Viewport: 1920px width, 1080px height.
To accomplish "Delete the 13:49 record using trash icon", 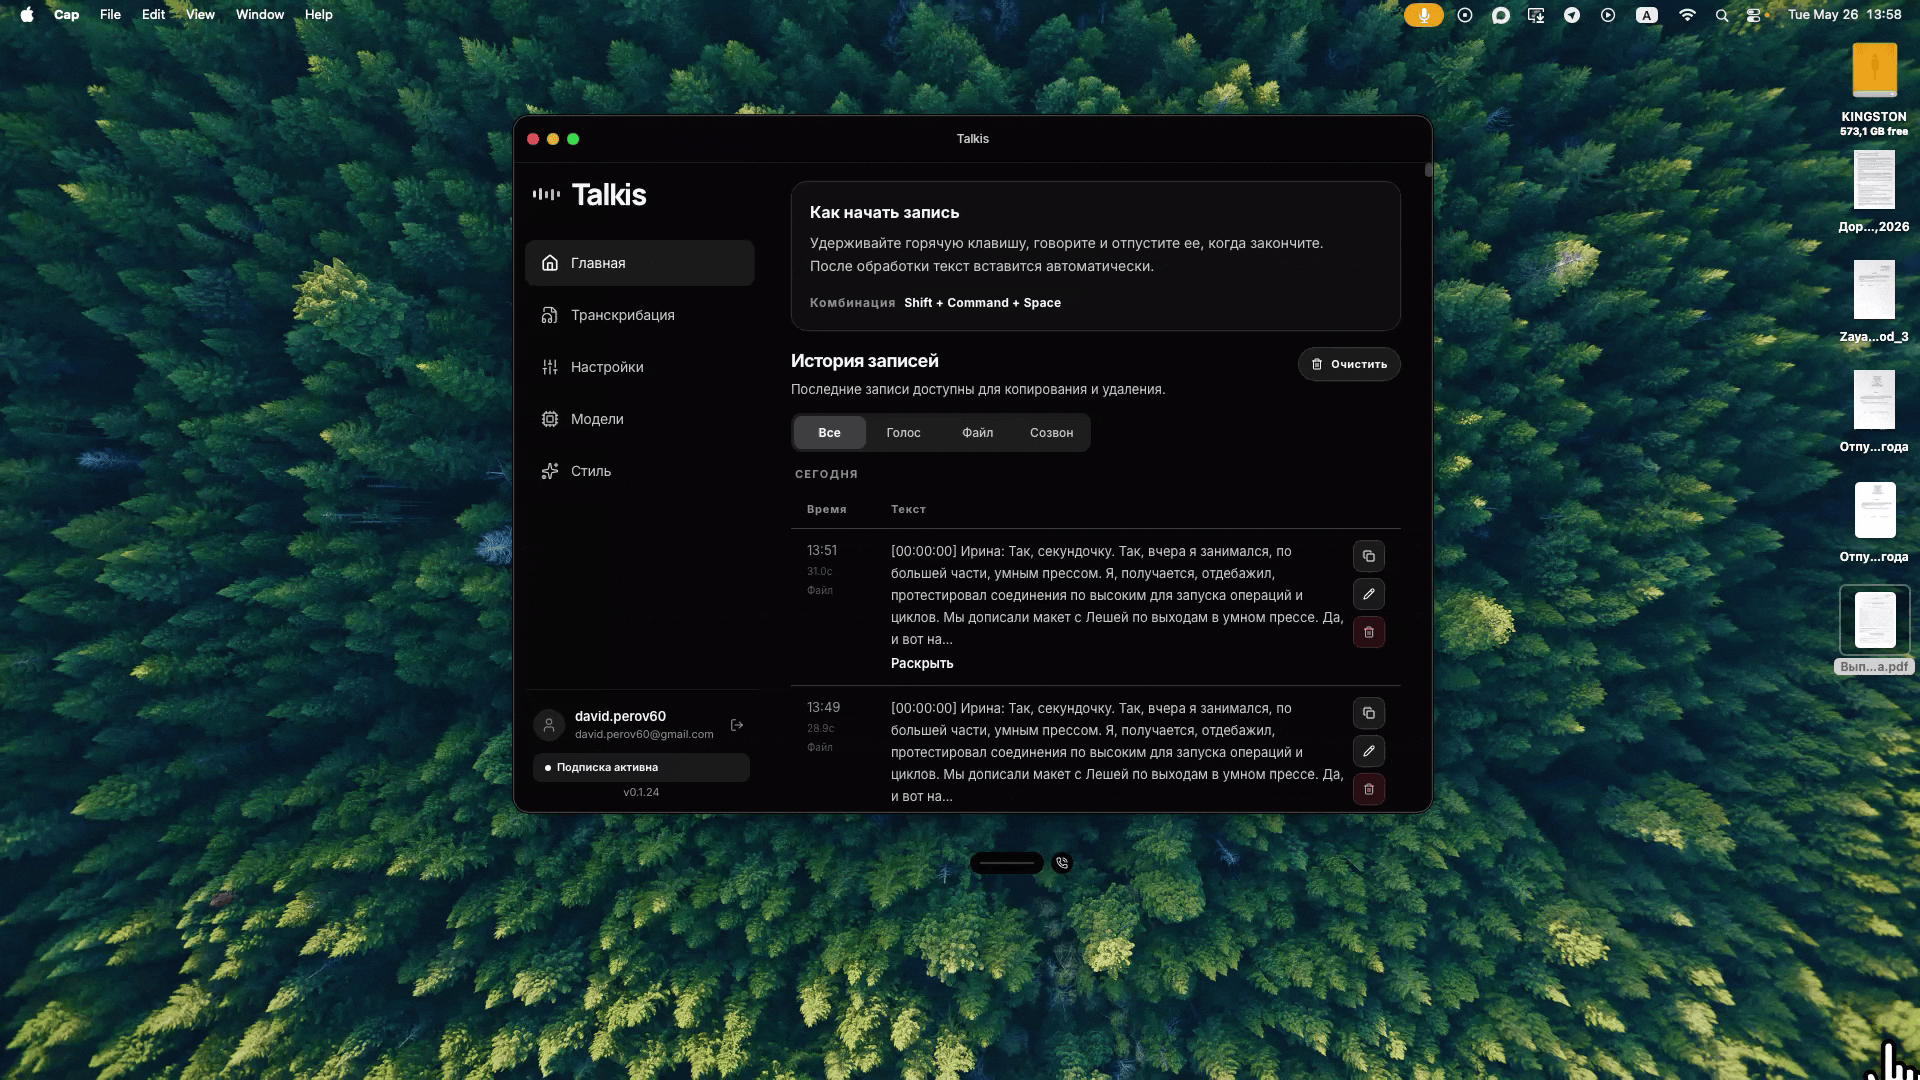I will click(x=1369, y=789).
